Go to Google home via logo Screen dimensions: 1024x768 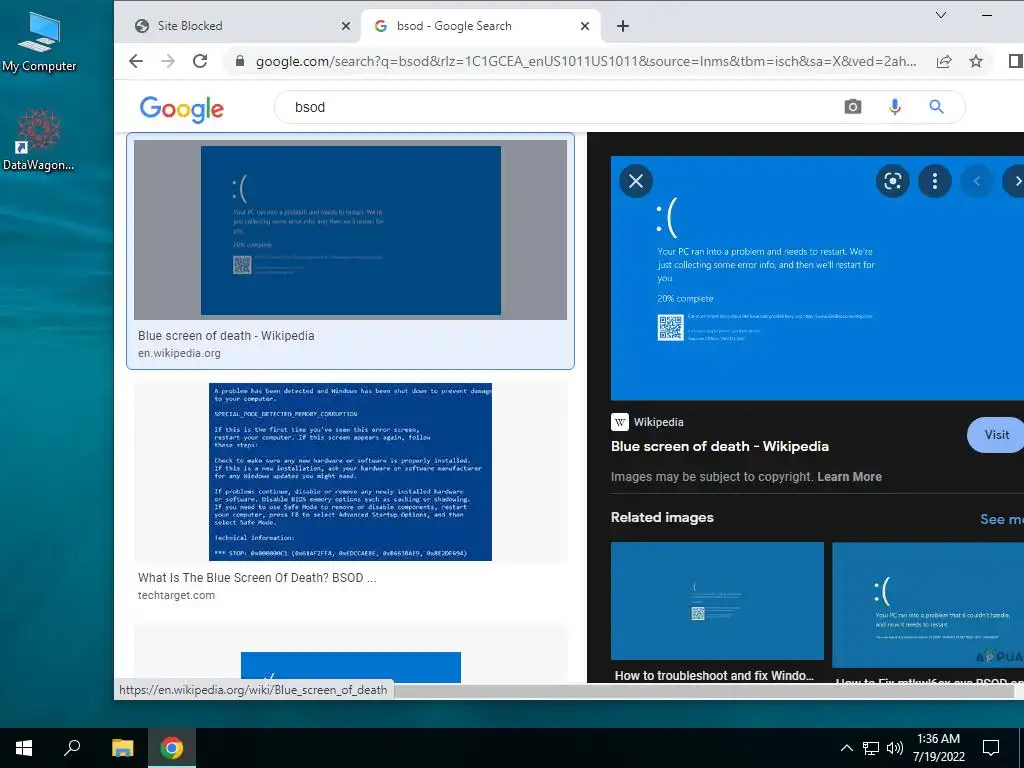182,108
